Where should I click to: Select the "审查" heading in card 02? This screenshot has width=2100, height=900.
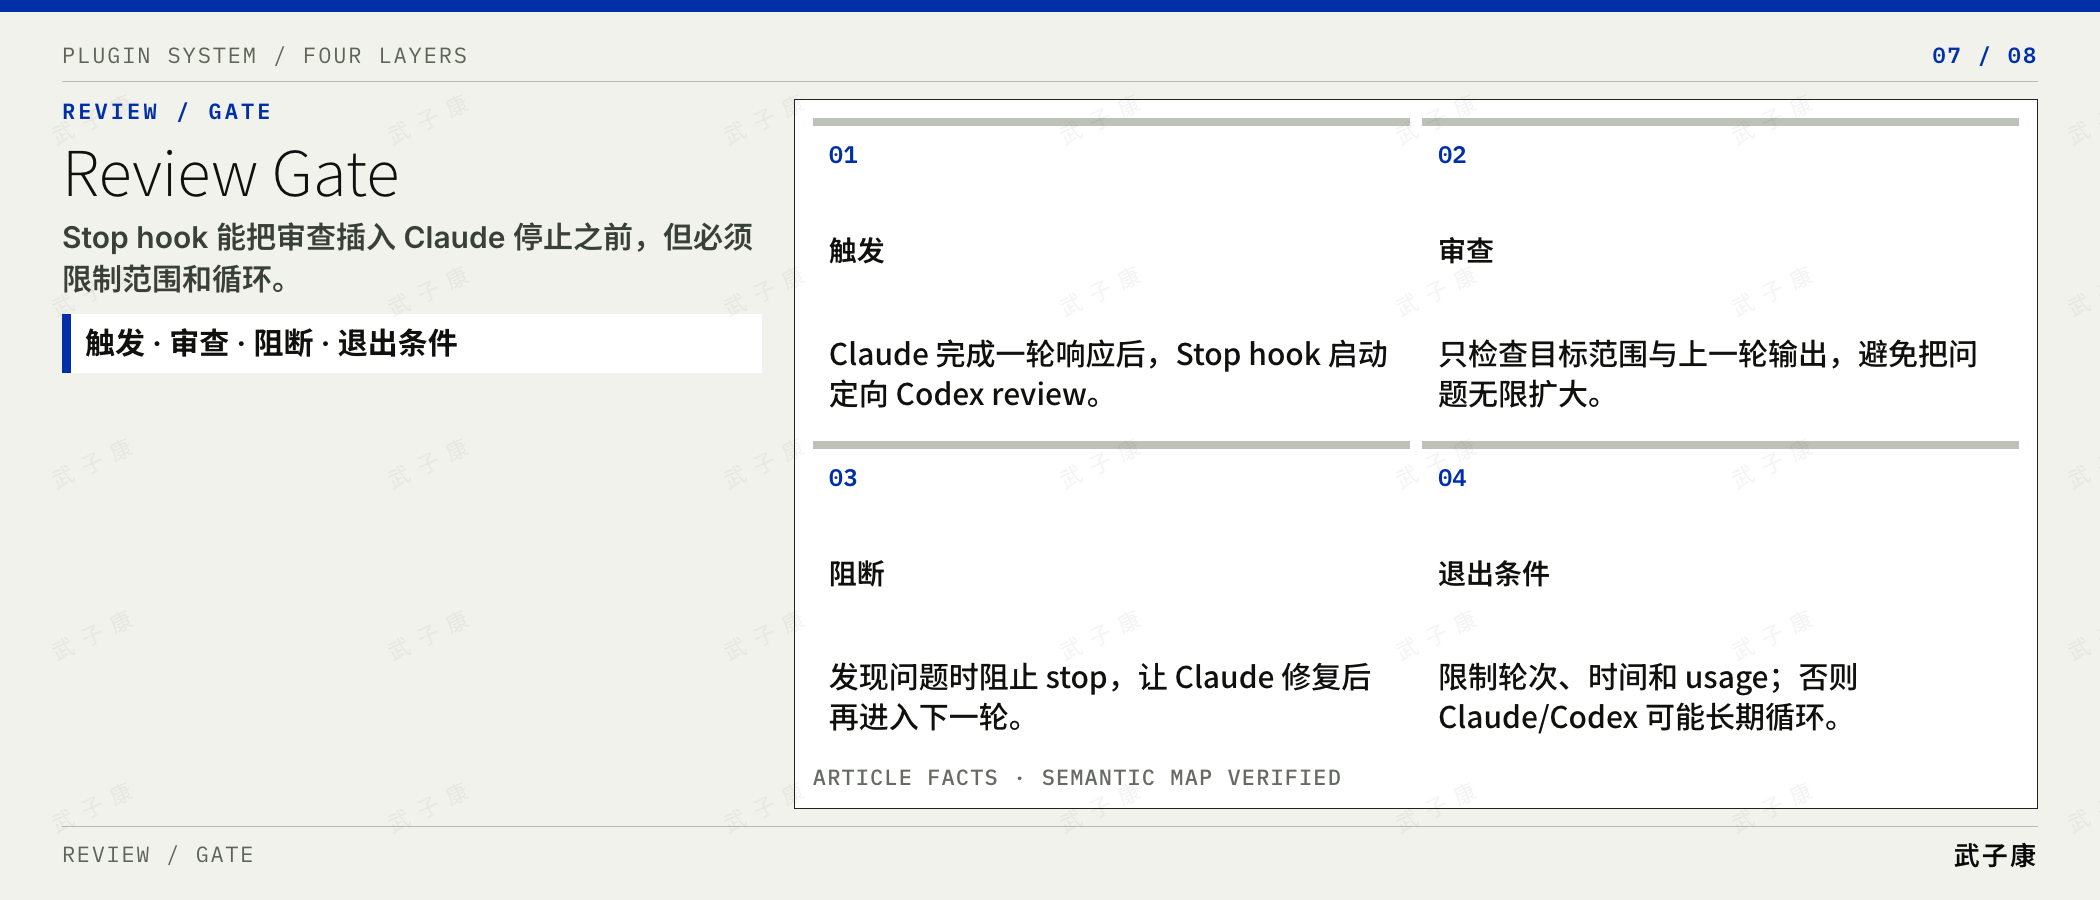pyautogui.click(x=1466, y=251)
